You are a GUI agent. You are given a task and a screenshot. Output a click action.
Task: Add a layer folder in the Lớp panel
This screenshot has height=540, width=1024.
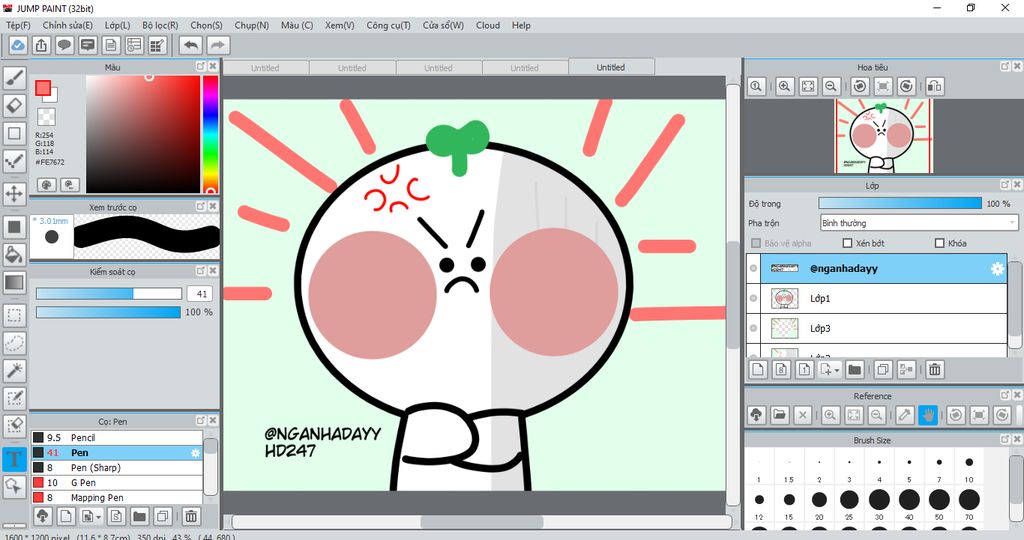(x=854, y=370)
